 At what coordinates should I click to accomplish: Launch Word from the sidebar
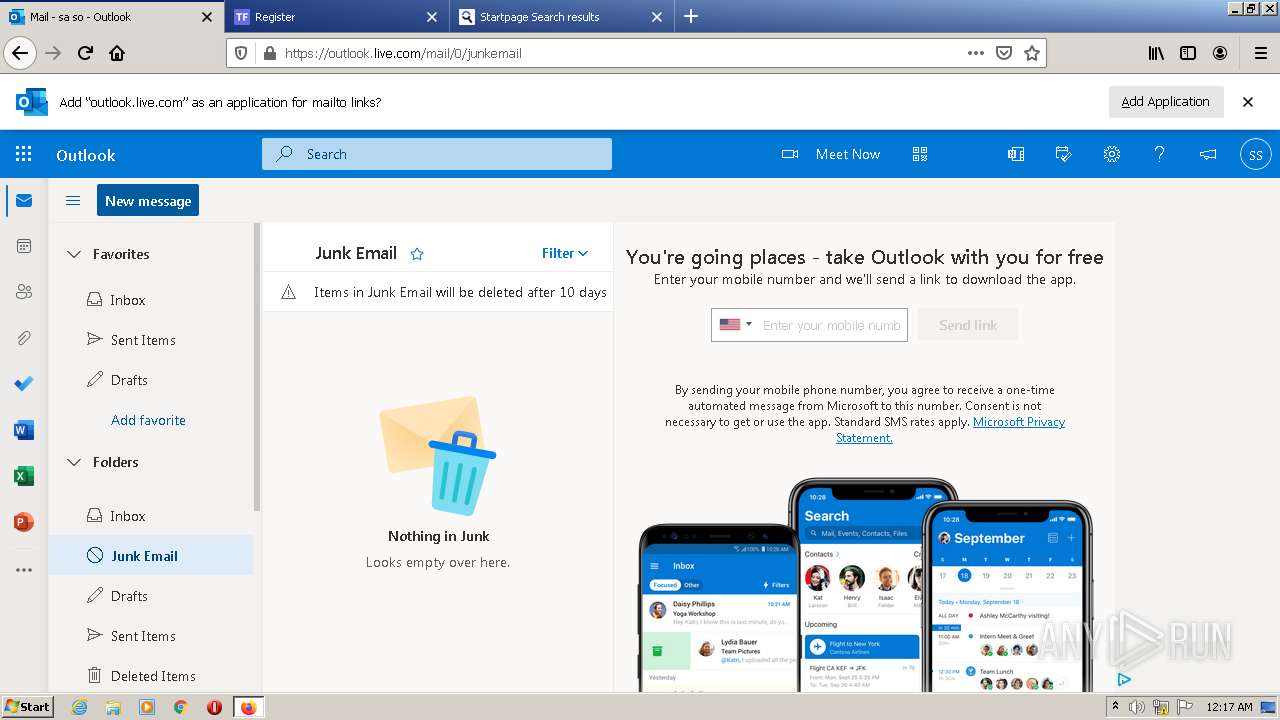[x=24, y=430]
